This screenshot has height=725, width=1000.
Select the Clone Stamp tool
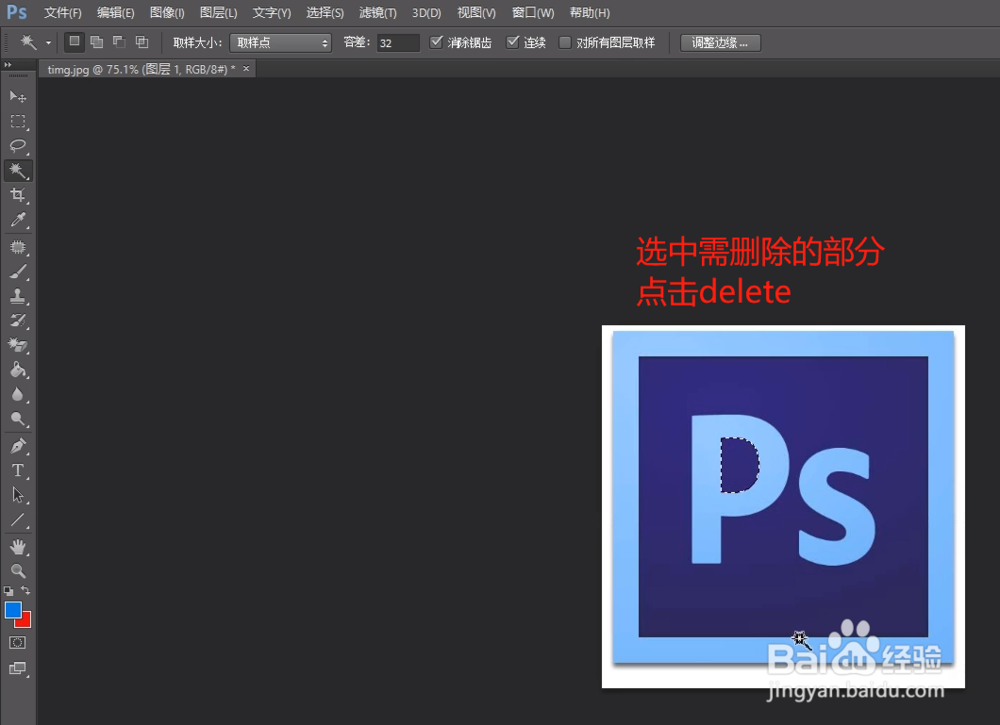coord(17,296)
